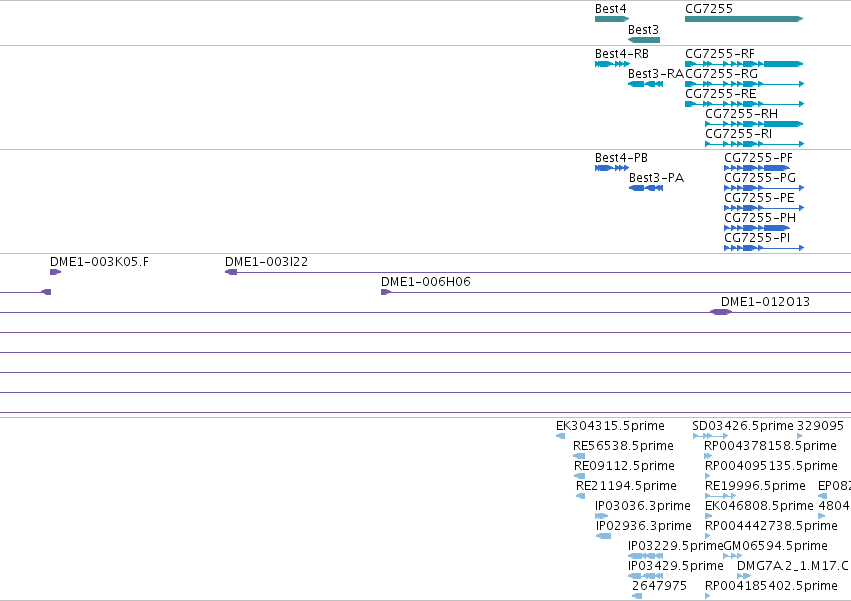Screen dimensions: 851x601
Task: Select EST RE09112.5prime label
Action: pyautogui.click(x=624, y=466)
